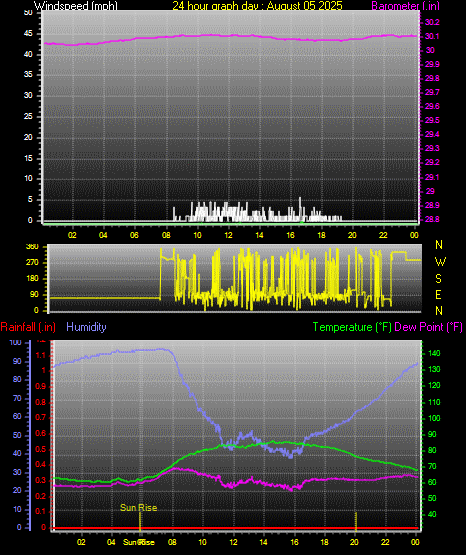Image resolution: width=466 pixels, height=555 pixels.
Task: Select the 40 label on temperature axis
Action: click(432, 514)
